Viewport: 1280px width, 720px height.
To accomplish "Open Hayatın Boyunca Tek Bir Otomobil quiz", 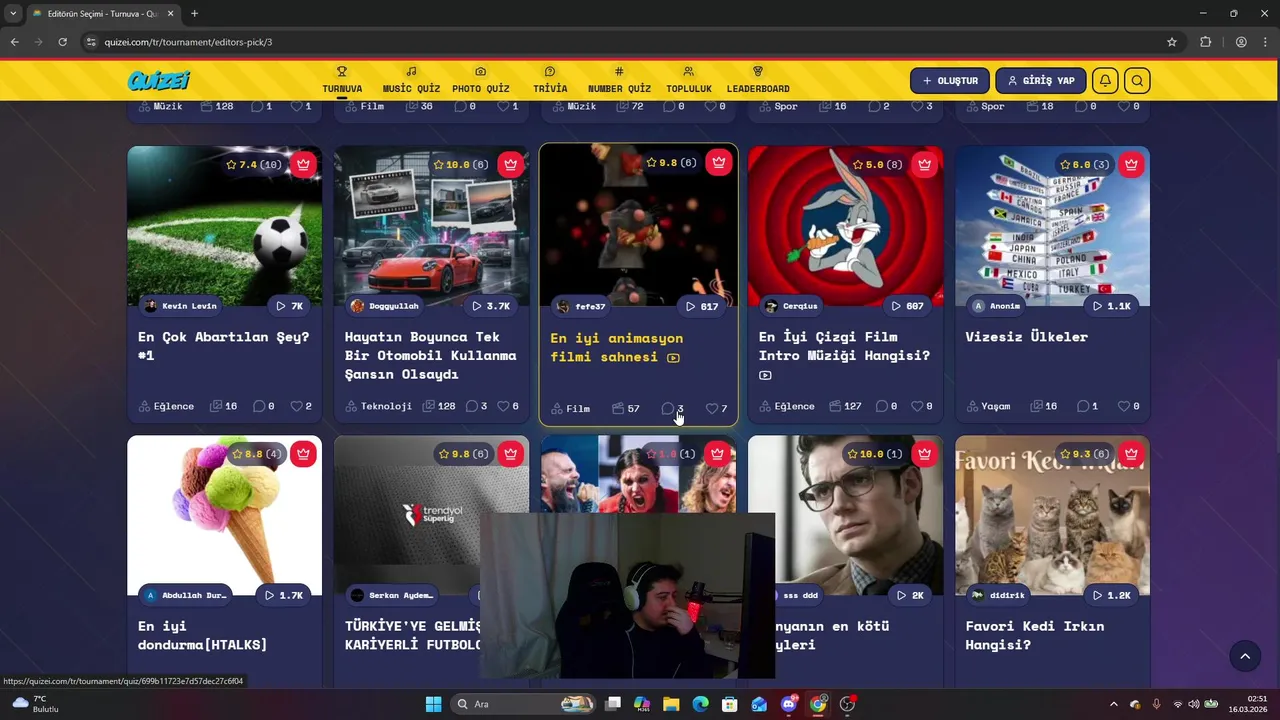I will (x=431, y=355).
